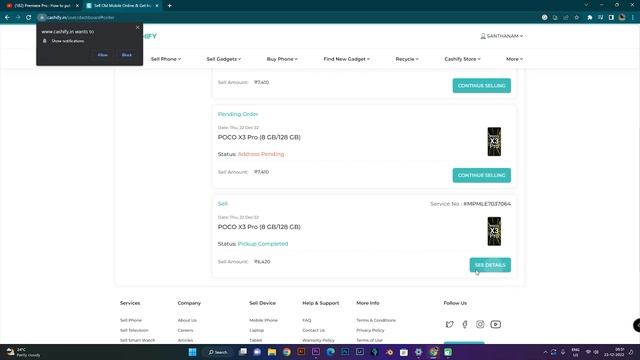
Task: Open the Chrome extensions puzzle icon
Action: tap(589, 18)
